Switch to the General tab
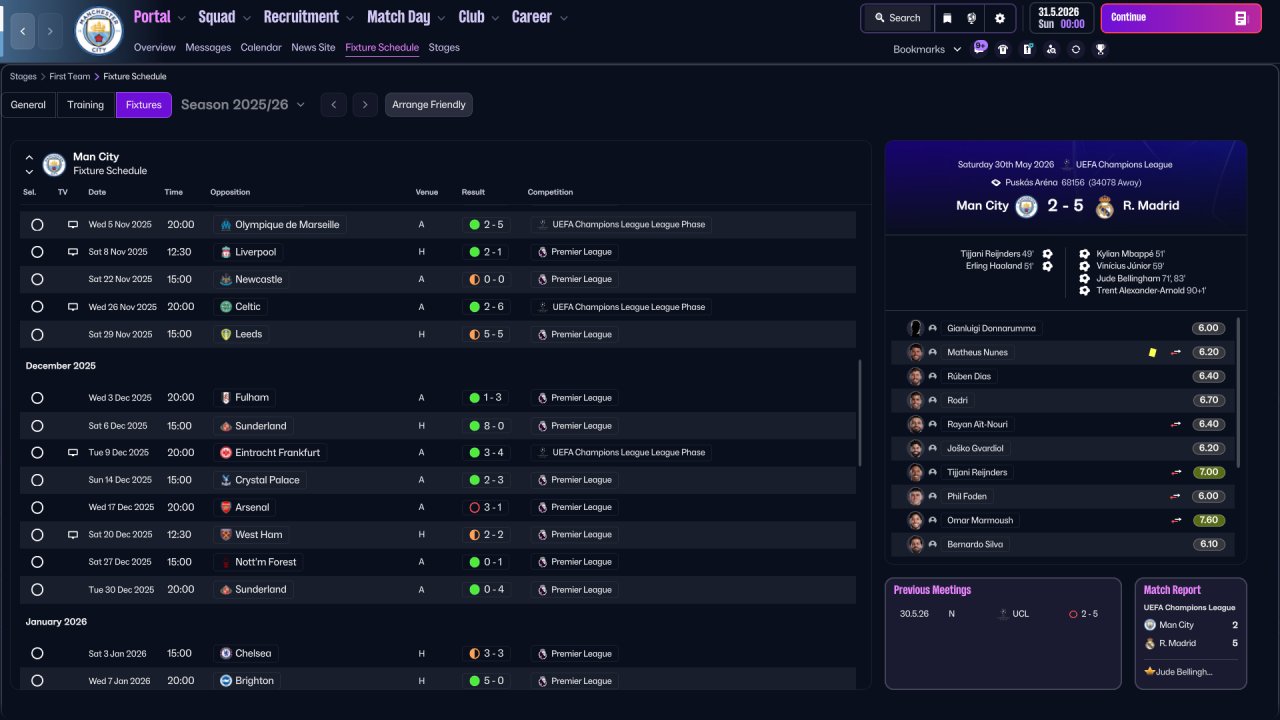The width and height of the screenshot is (1280, 720). click(28, 105)
